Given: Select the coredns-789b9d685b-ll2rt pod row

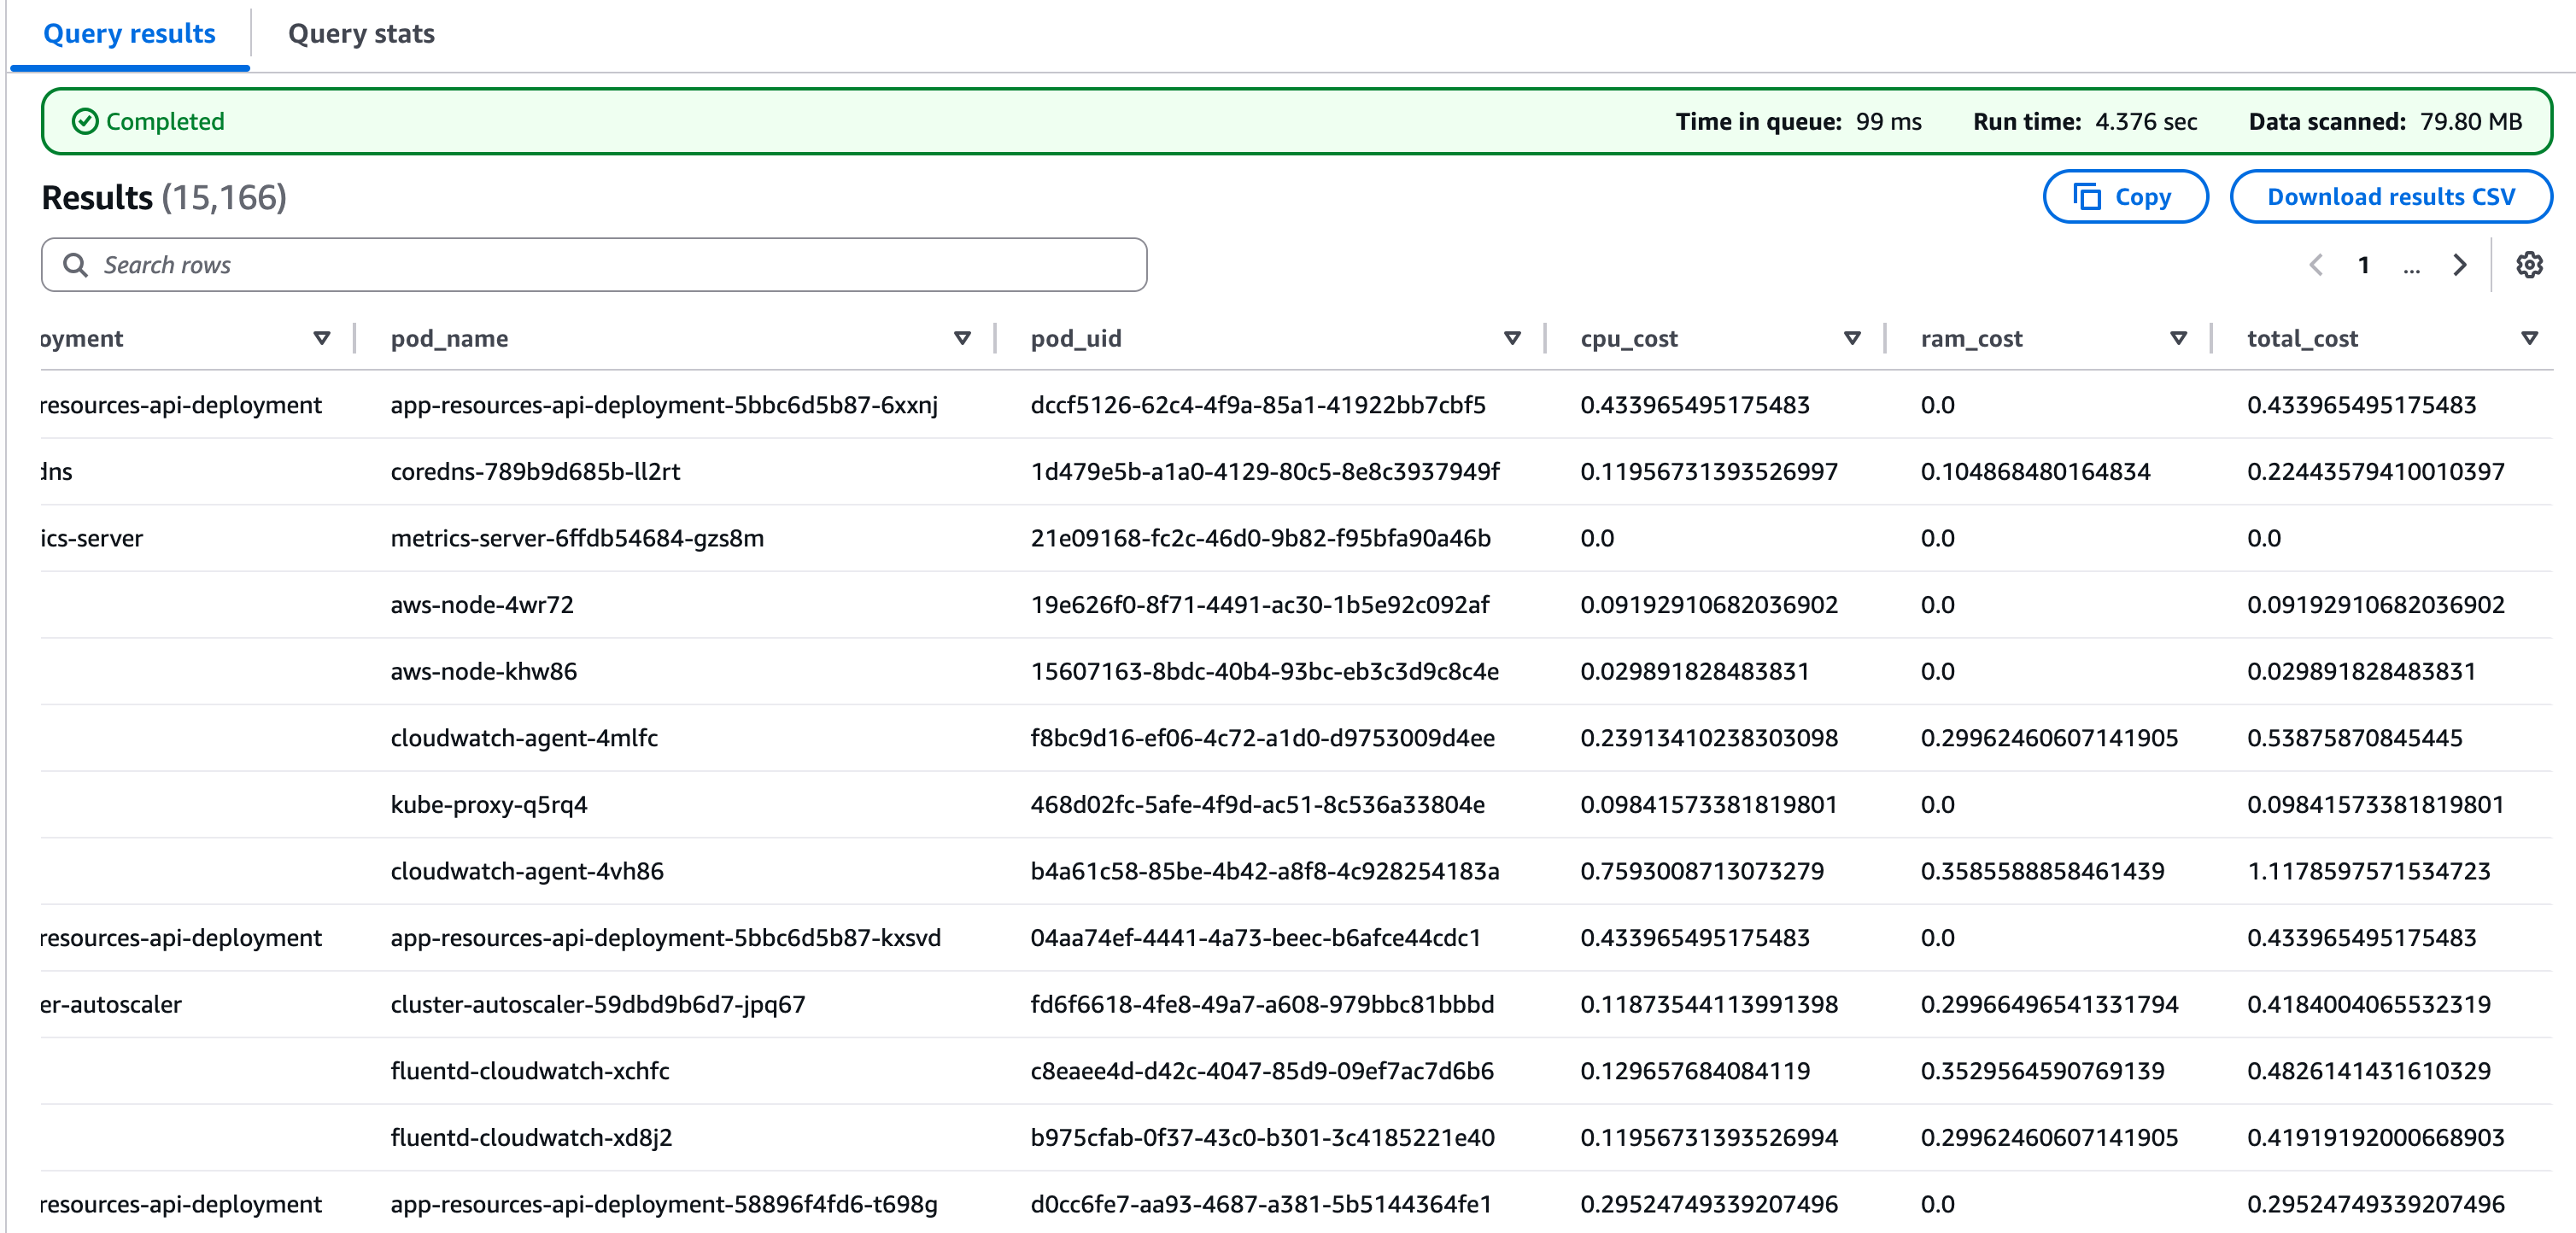Looking at the screenshot, I should [535, 472].
